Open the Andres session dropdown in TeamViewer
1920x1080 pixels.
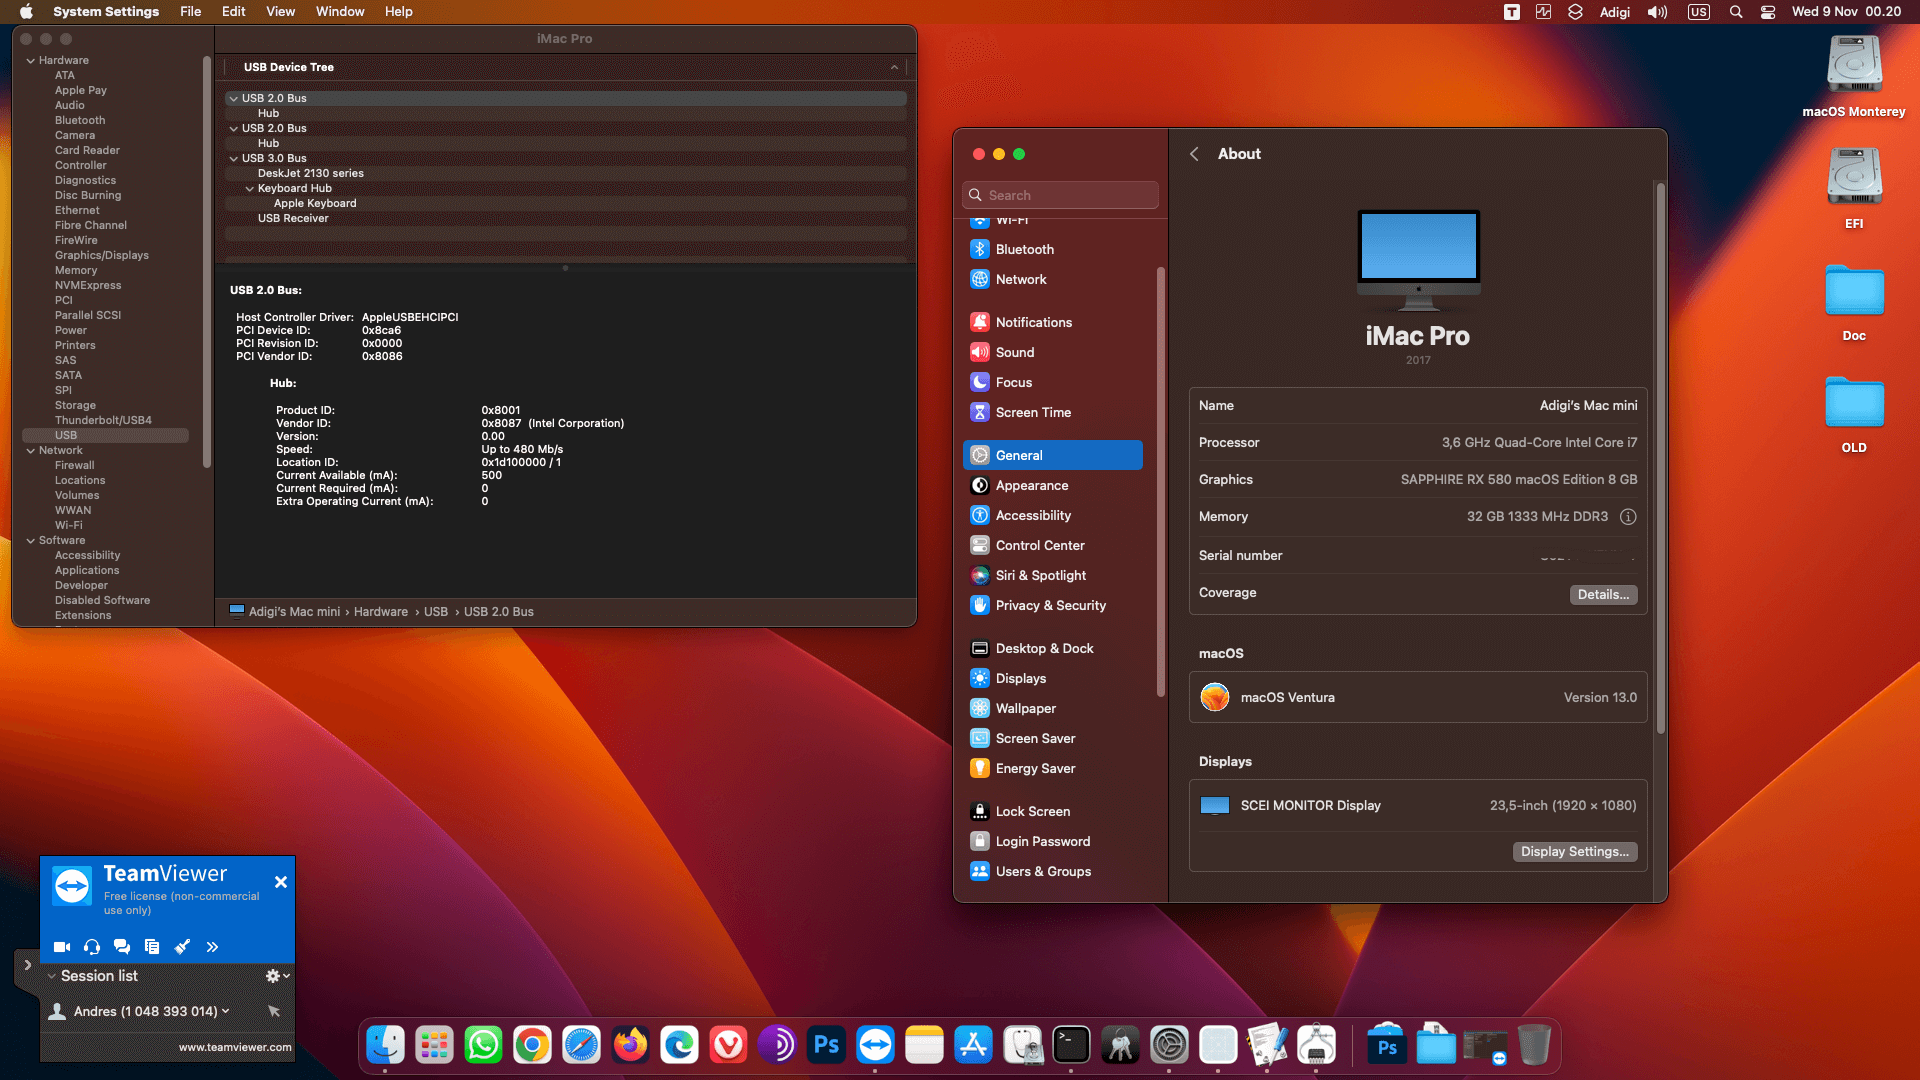point(226,1011)
